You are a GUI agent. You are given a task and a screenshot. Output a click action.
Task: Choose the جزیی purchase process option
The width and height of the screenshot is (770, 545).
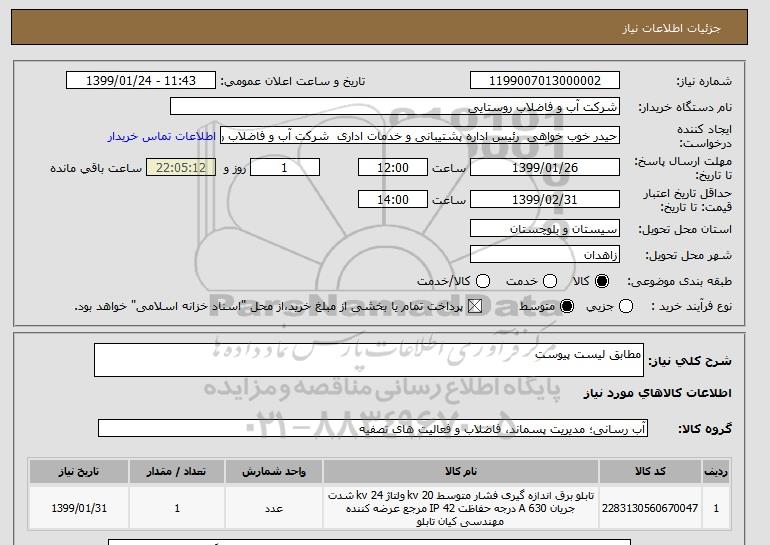626,306
